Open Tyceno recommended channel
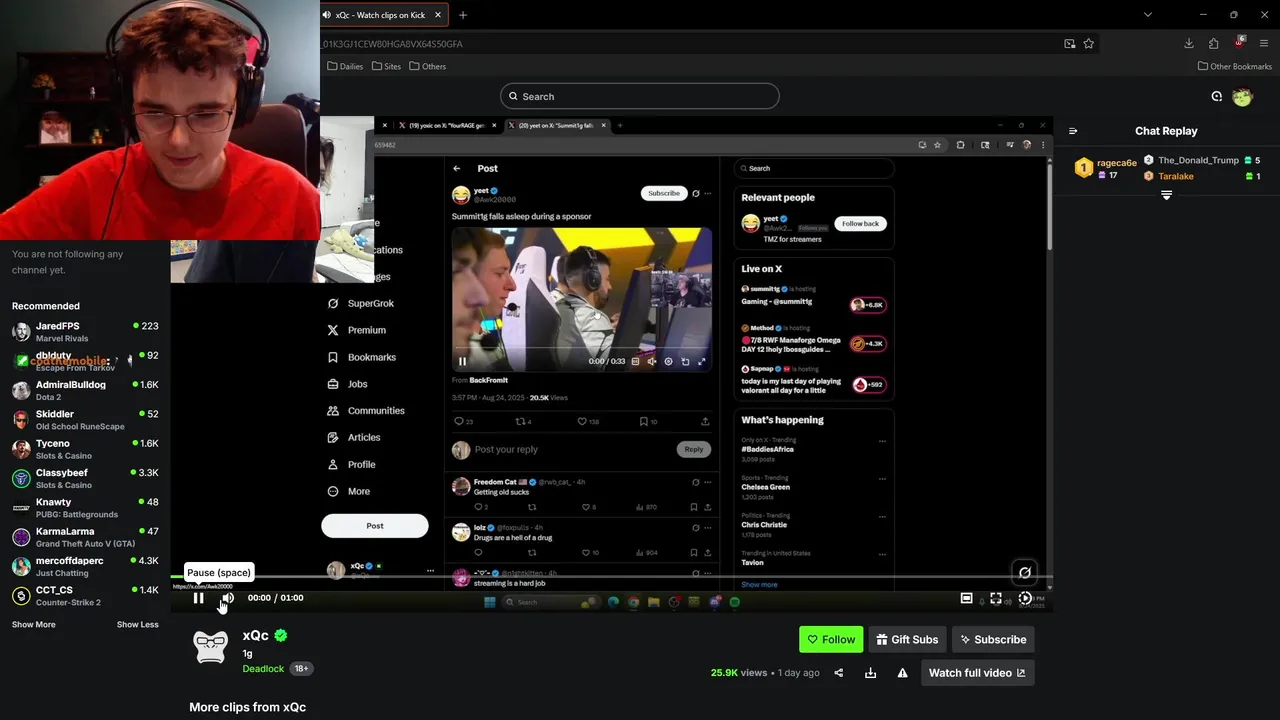This screenshot has height=720, width=1280. [85, 449]
